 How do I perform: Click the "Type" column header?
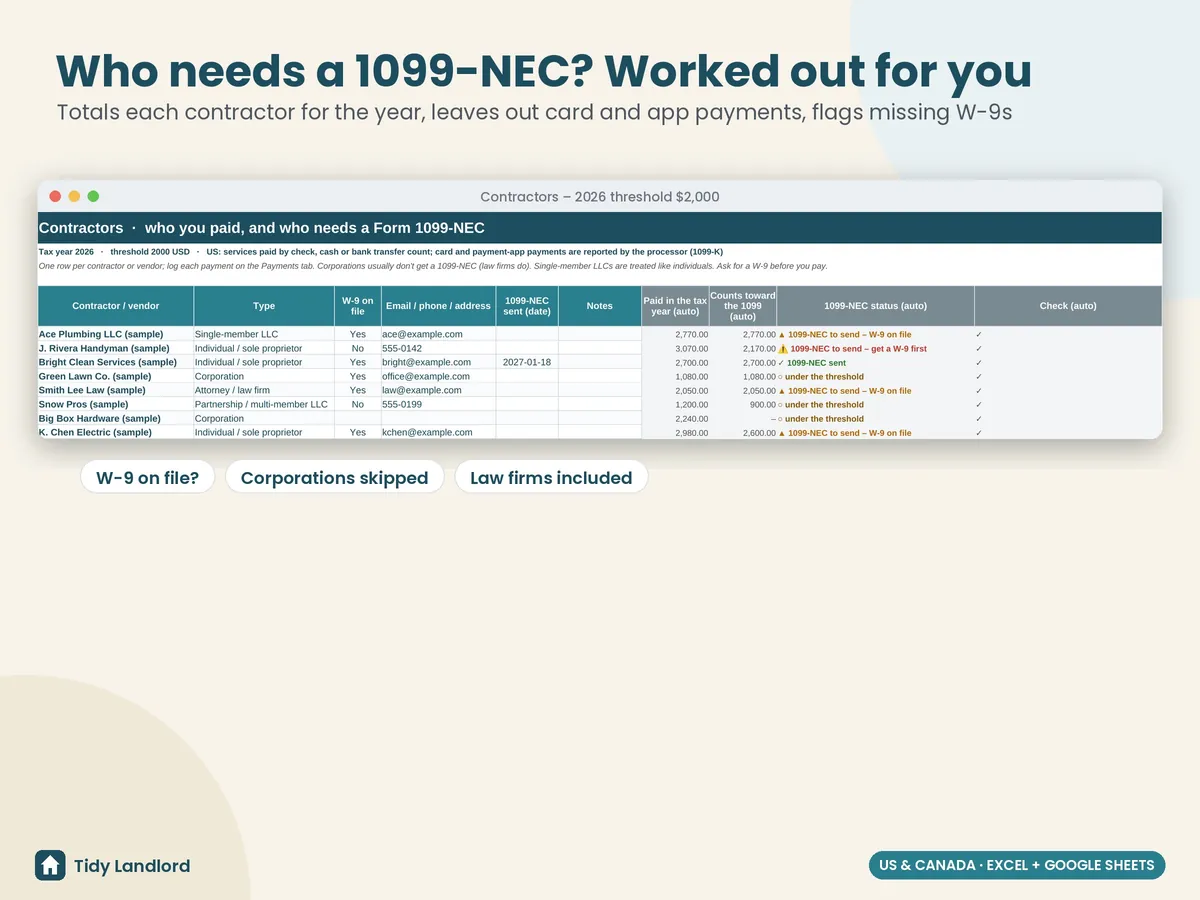click(264, 306)
